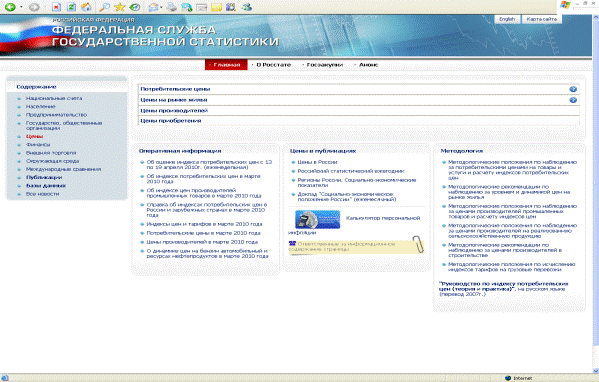The image size is (599, 382).
Task: Open the link about gasoline price dynamics
Action: (207, 253)
